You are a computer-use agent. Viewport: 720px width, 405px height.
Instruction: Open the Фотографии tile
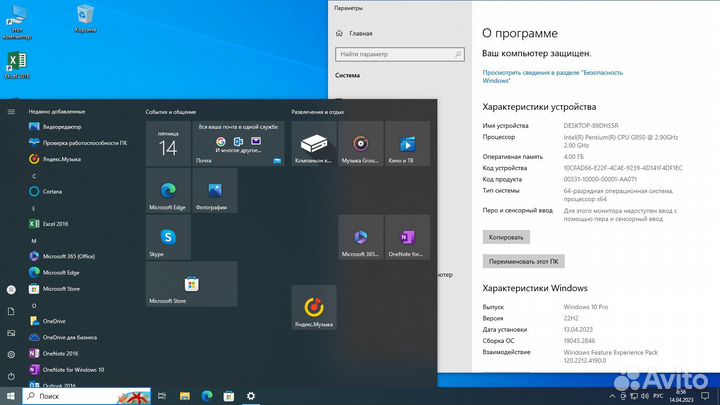(215, 191)
